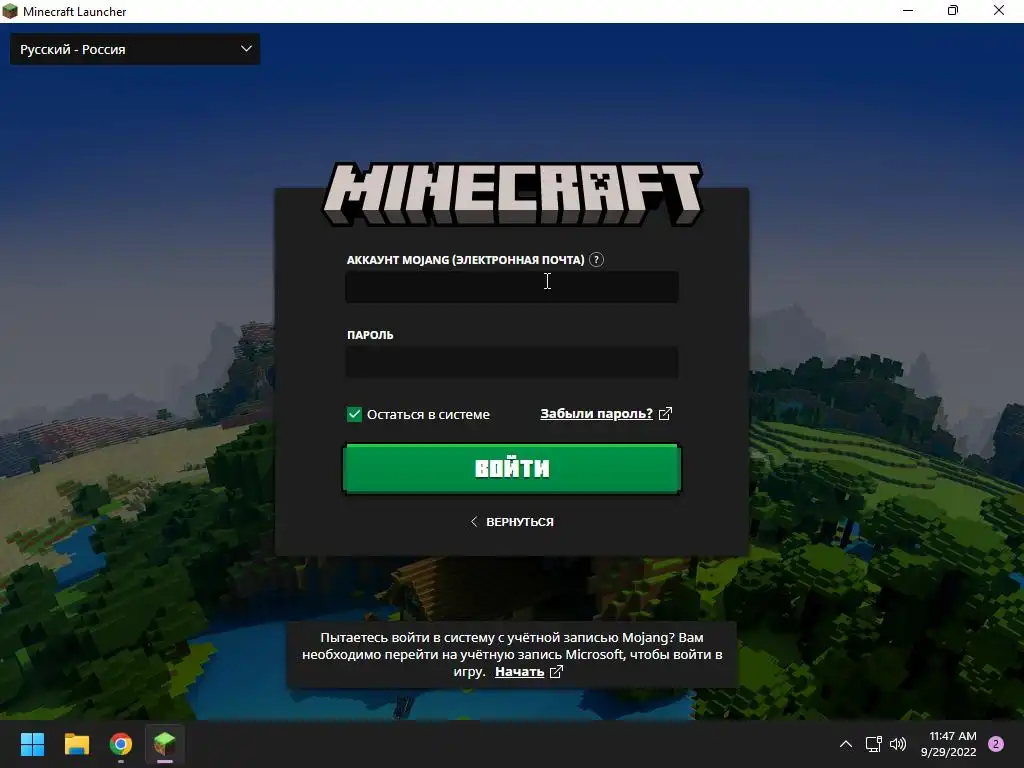1024x768 pixels.
Task: Open the Забыли пароль? link
Action: (596, 413)
